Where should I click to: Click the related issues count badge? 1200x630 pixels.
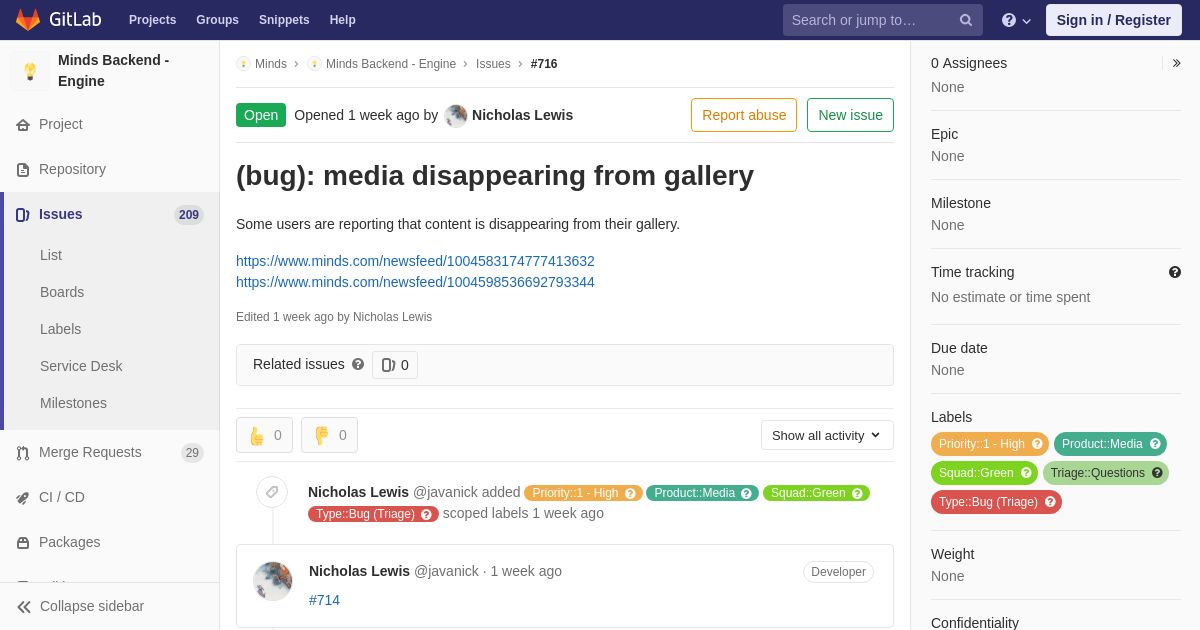[395, 365]
